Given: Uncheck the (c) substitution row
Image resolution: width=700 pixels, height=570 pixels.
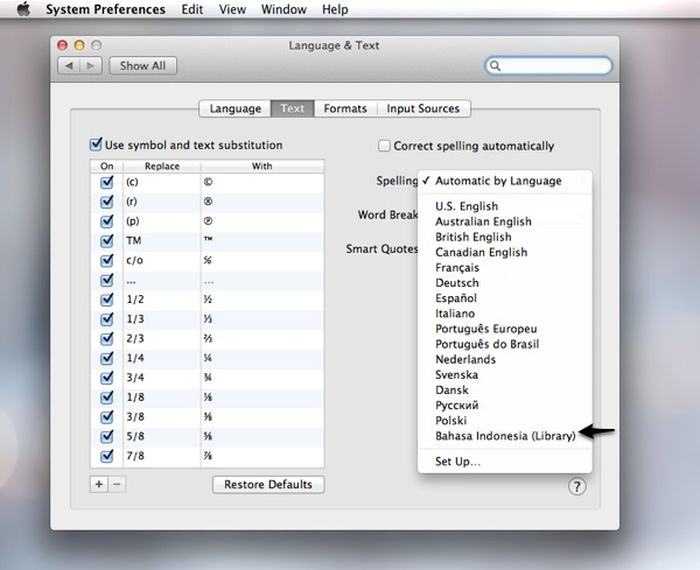Looking at the screenshot, I should 107,182.
